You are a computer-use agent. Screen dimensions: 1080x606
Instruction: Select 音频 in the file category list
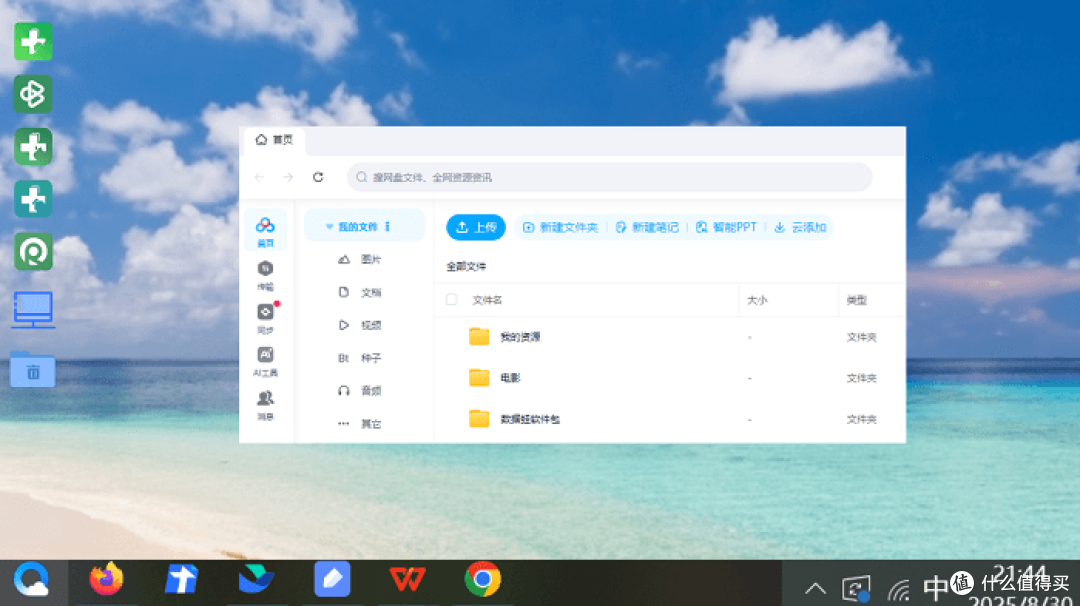coord(371,391)
